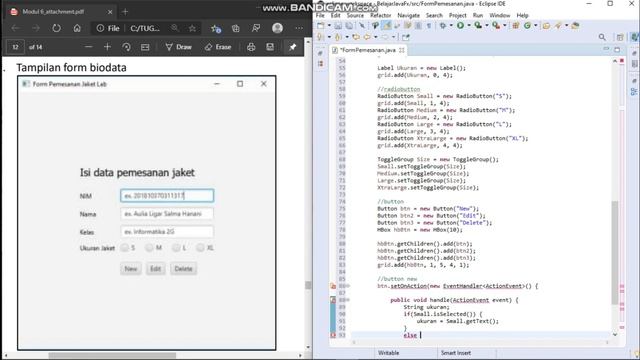Click the Save icon in Eclipse toolbar

[338, 26]
